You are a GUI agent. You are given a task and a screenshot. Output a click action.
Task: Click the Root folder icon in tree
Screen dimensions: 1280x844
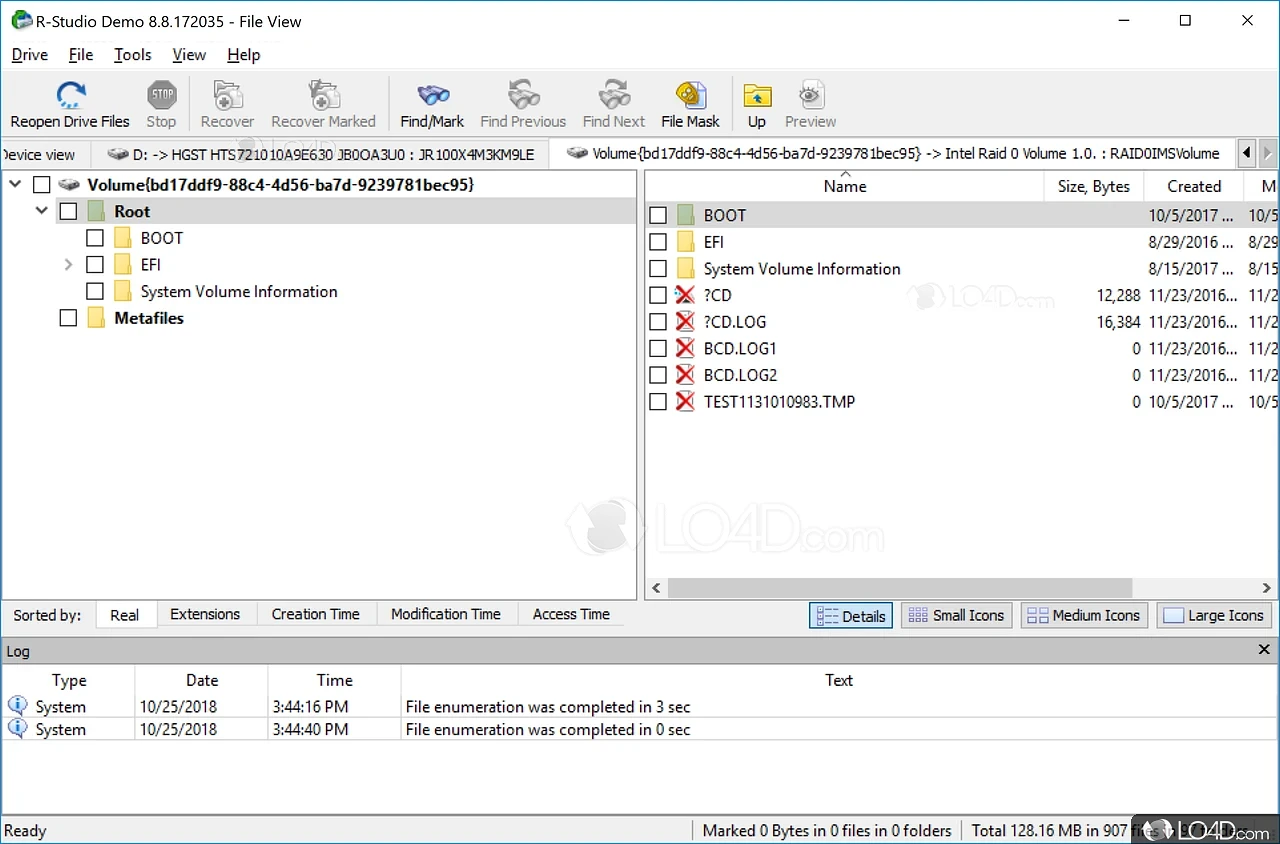(x=96, y=211)
